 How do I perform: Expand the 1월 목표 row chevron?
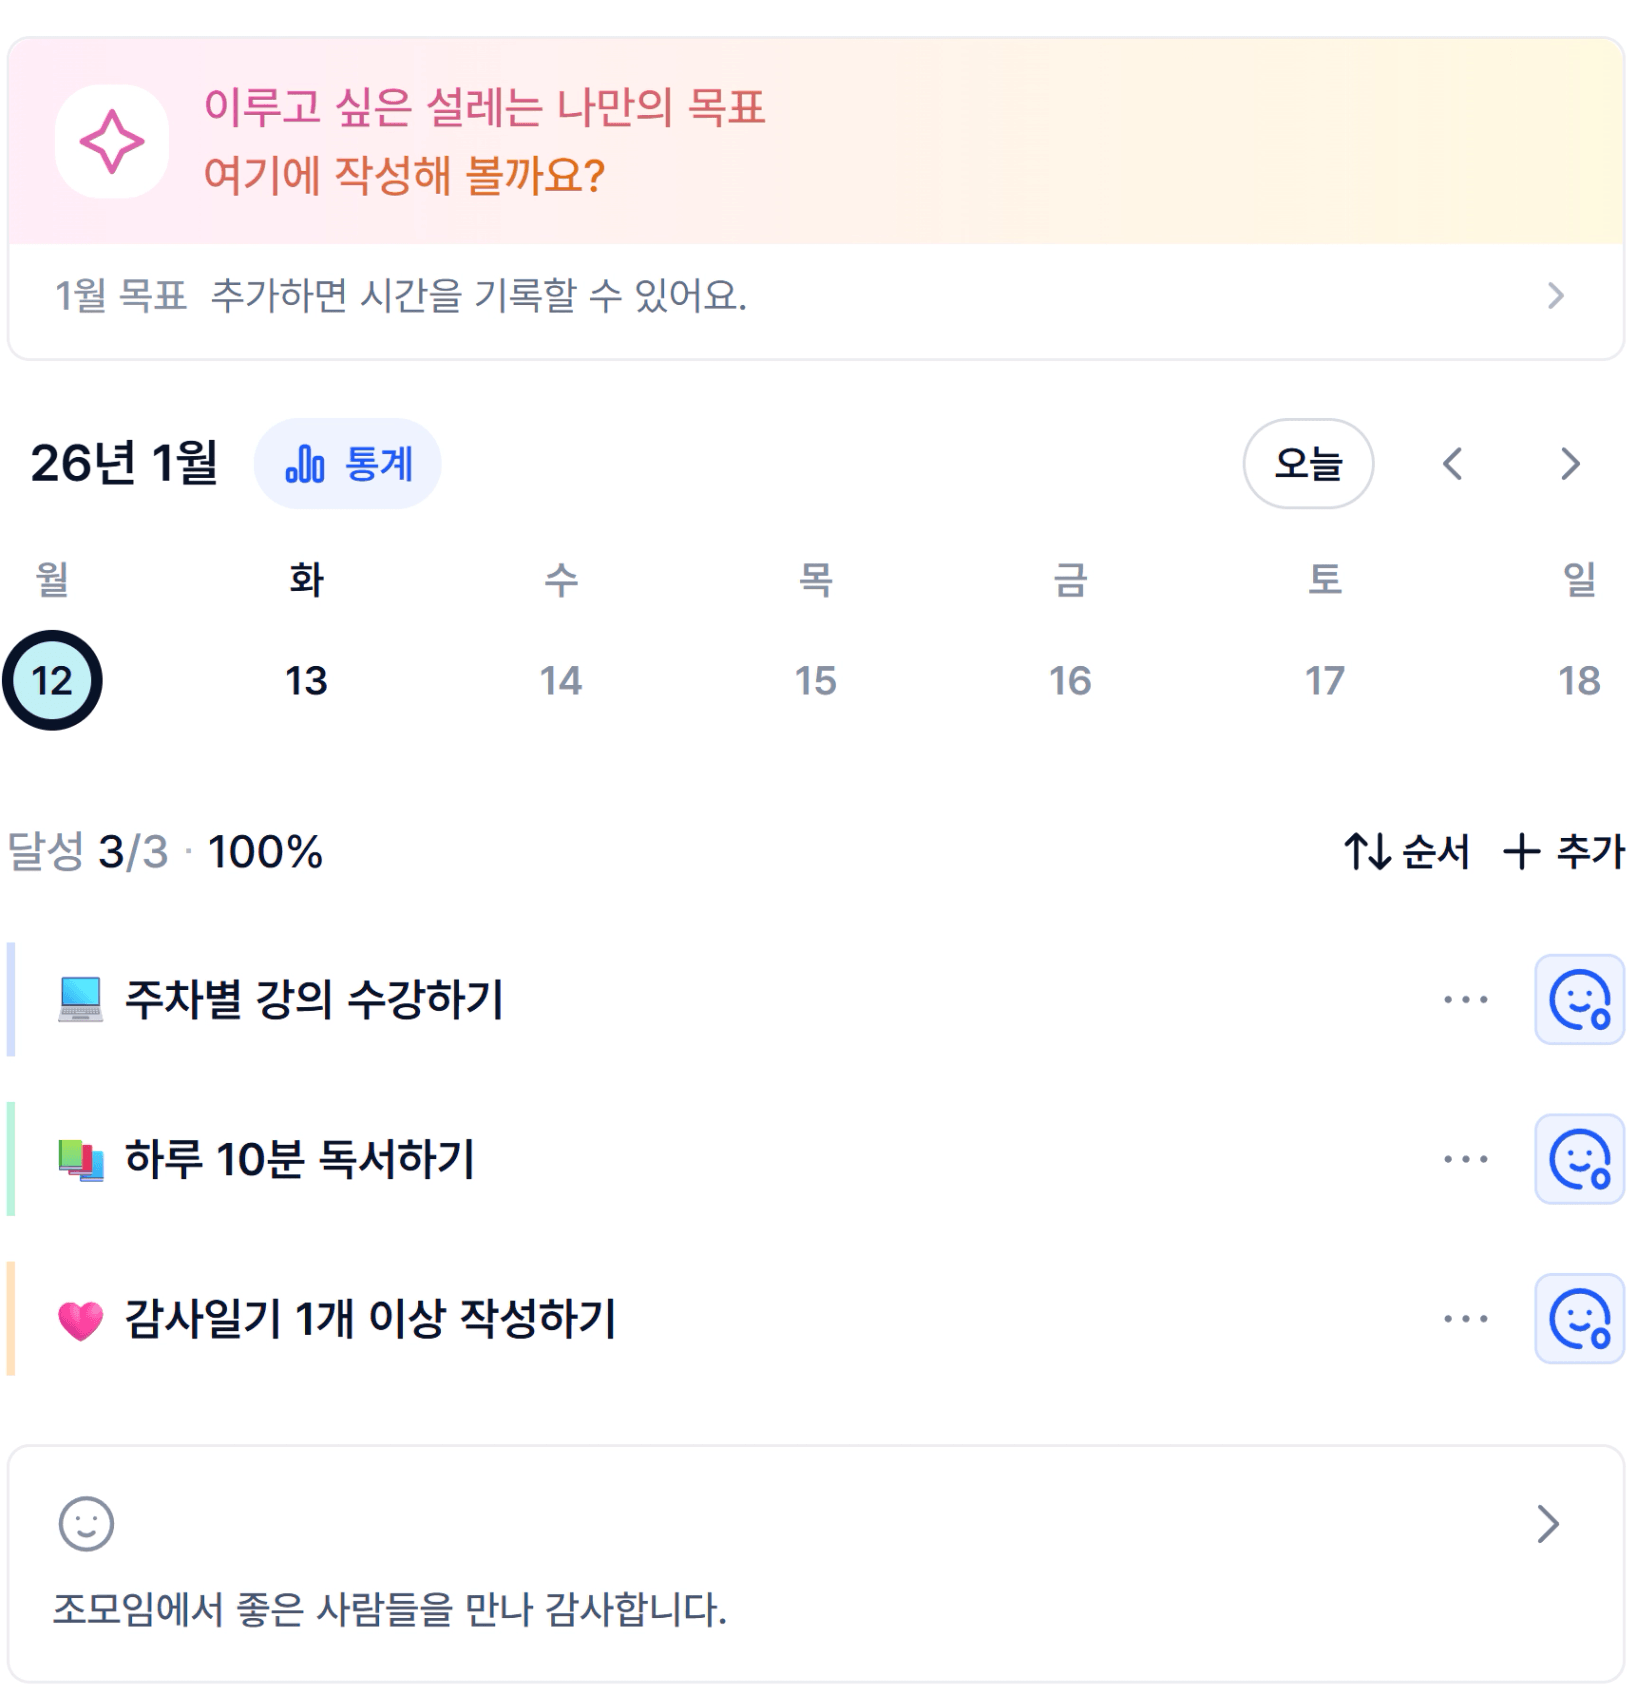pyautogui.click(x=1555, y=296)
